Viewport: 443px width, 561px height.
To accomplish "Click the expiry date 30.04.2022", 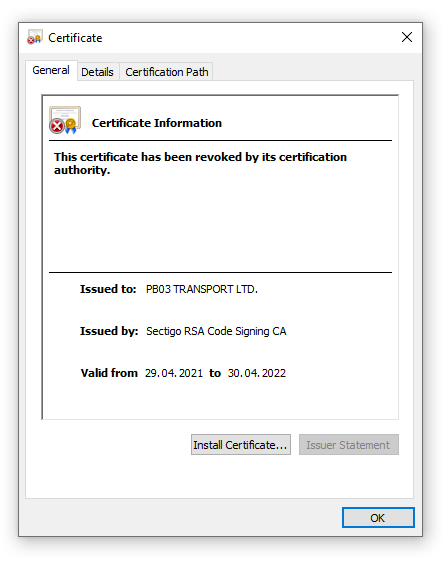I will pyautogui.click(x=257, y=373).
